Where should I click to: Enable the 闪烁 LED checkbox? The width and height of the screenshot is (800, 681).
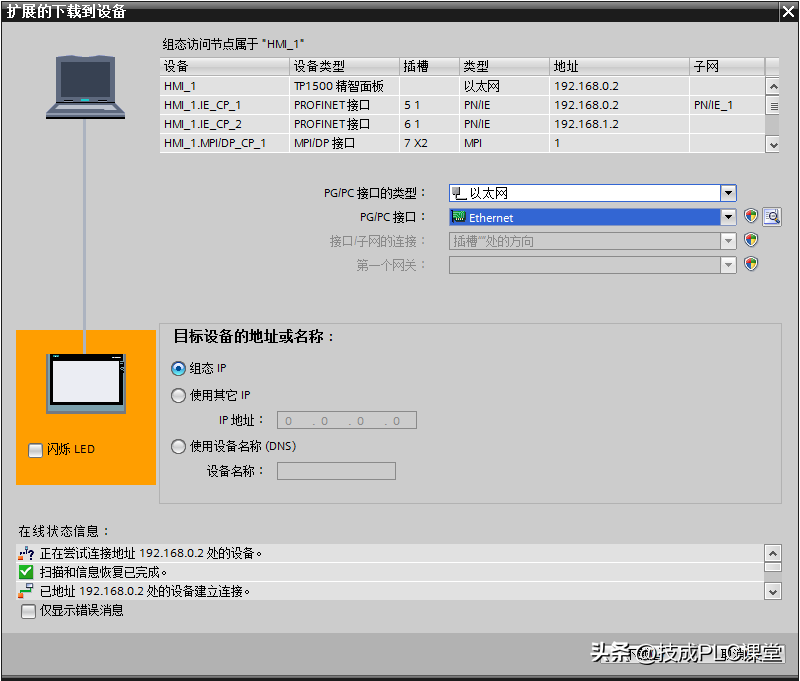35,450
